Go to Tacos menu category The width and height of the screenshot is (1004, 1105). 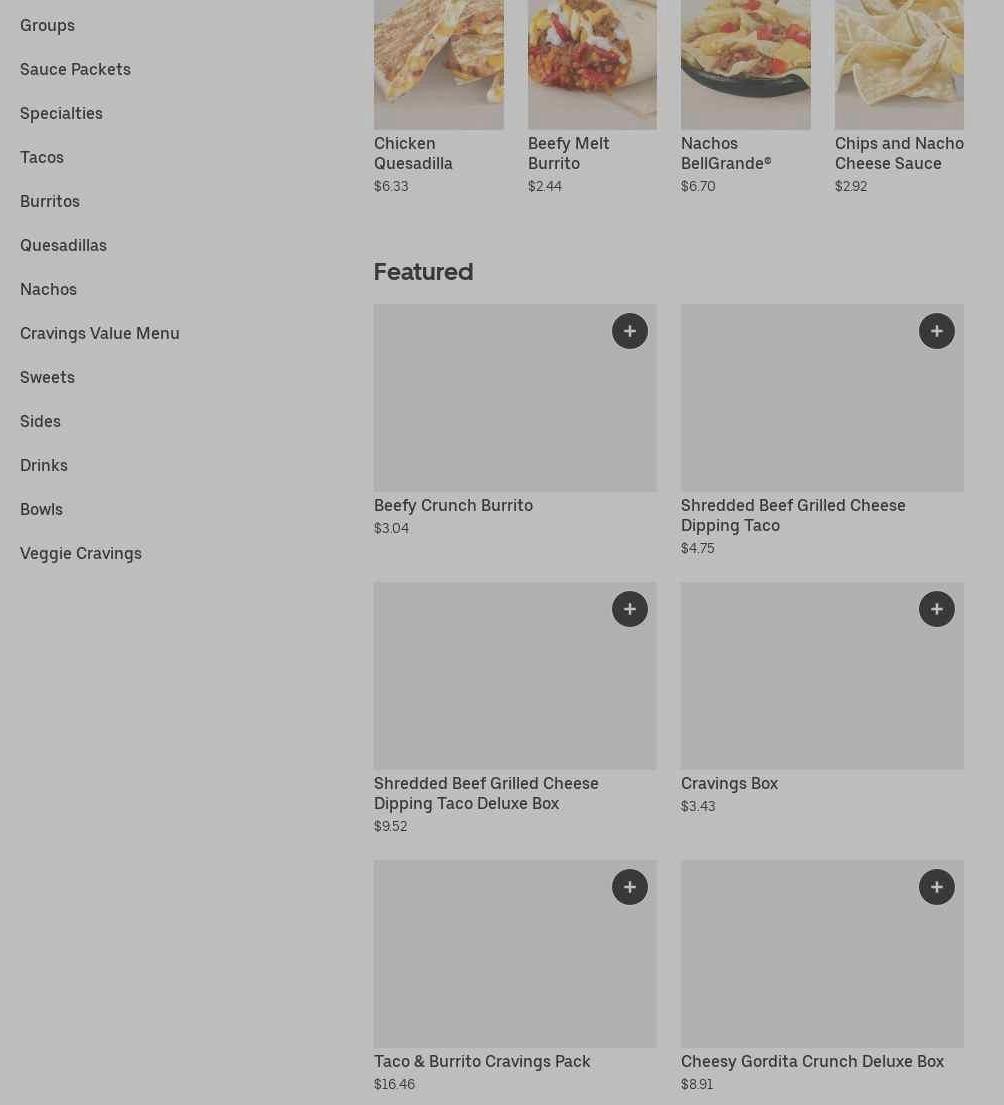(42, 157)
